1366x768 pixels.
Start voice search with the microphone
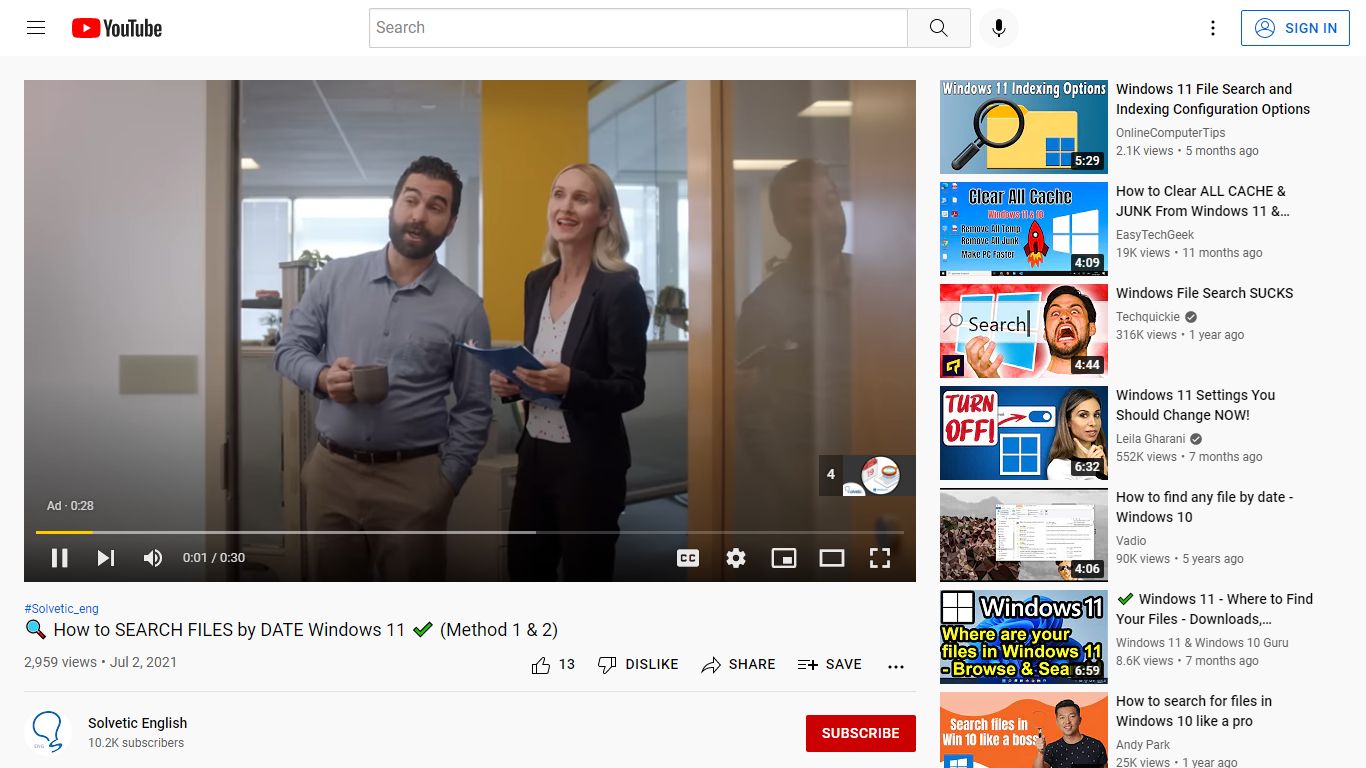point(998,28)
